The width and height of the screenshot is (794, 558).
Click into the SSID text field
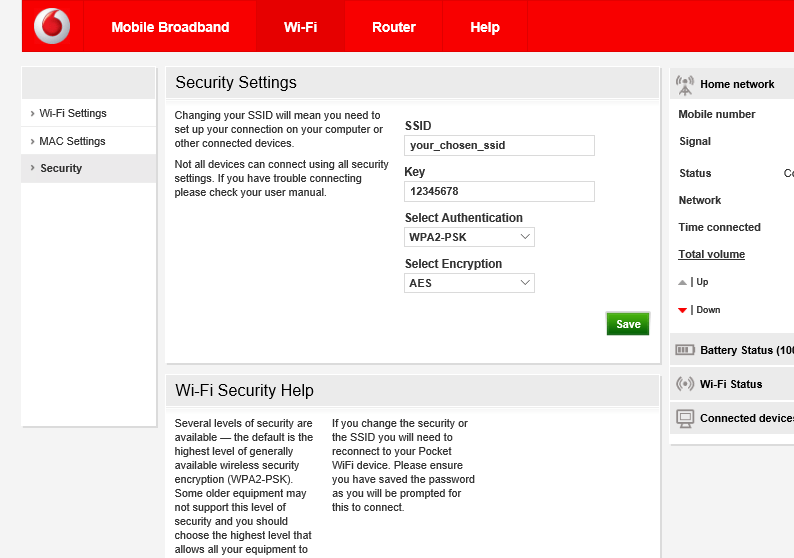click(499, 146)
